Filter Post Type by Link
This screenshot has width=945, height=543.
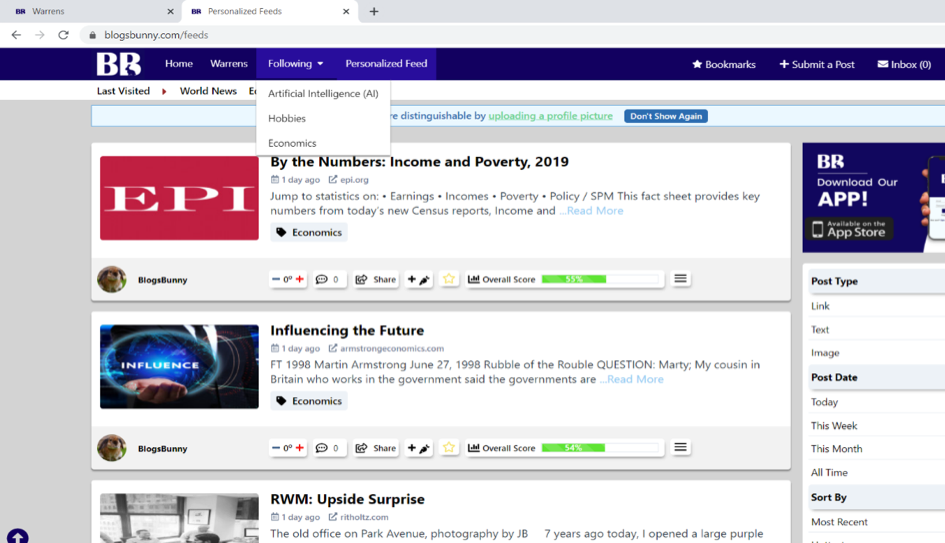pyautogui.click(x=820, y=306)
